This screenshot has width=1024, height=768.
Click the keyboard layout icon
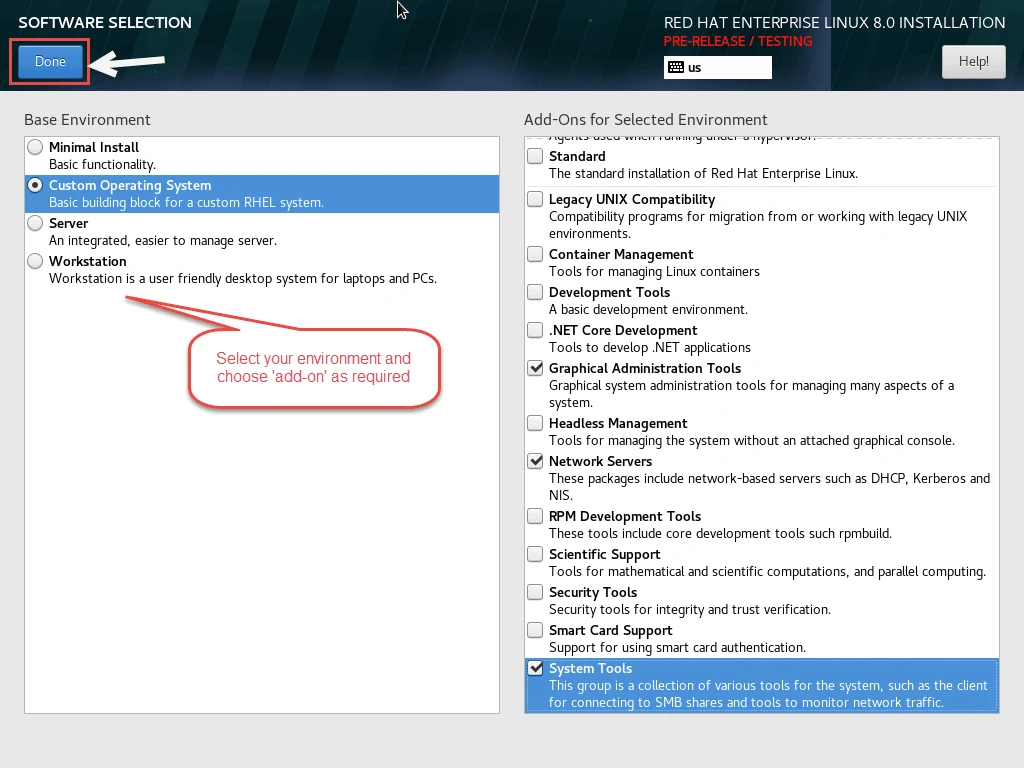[676, 68]
